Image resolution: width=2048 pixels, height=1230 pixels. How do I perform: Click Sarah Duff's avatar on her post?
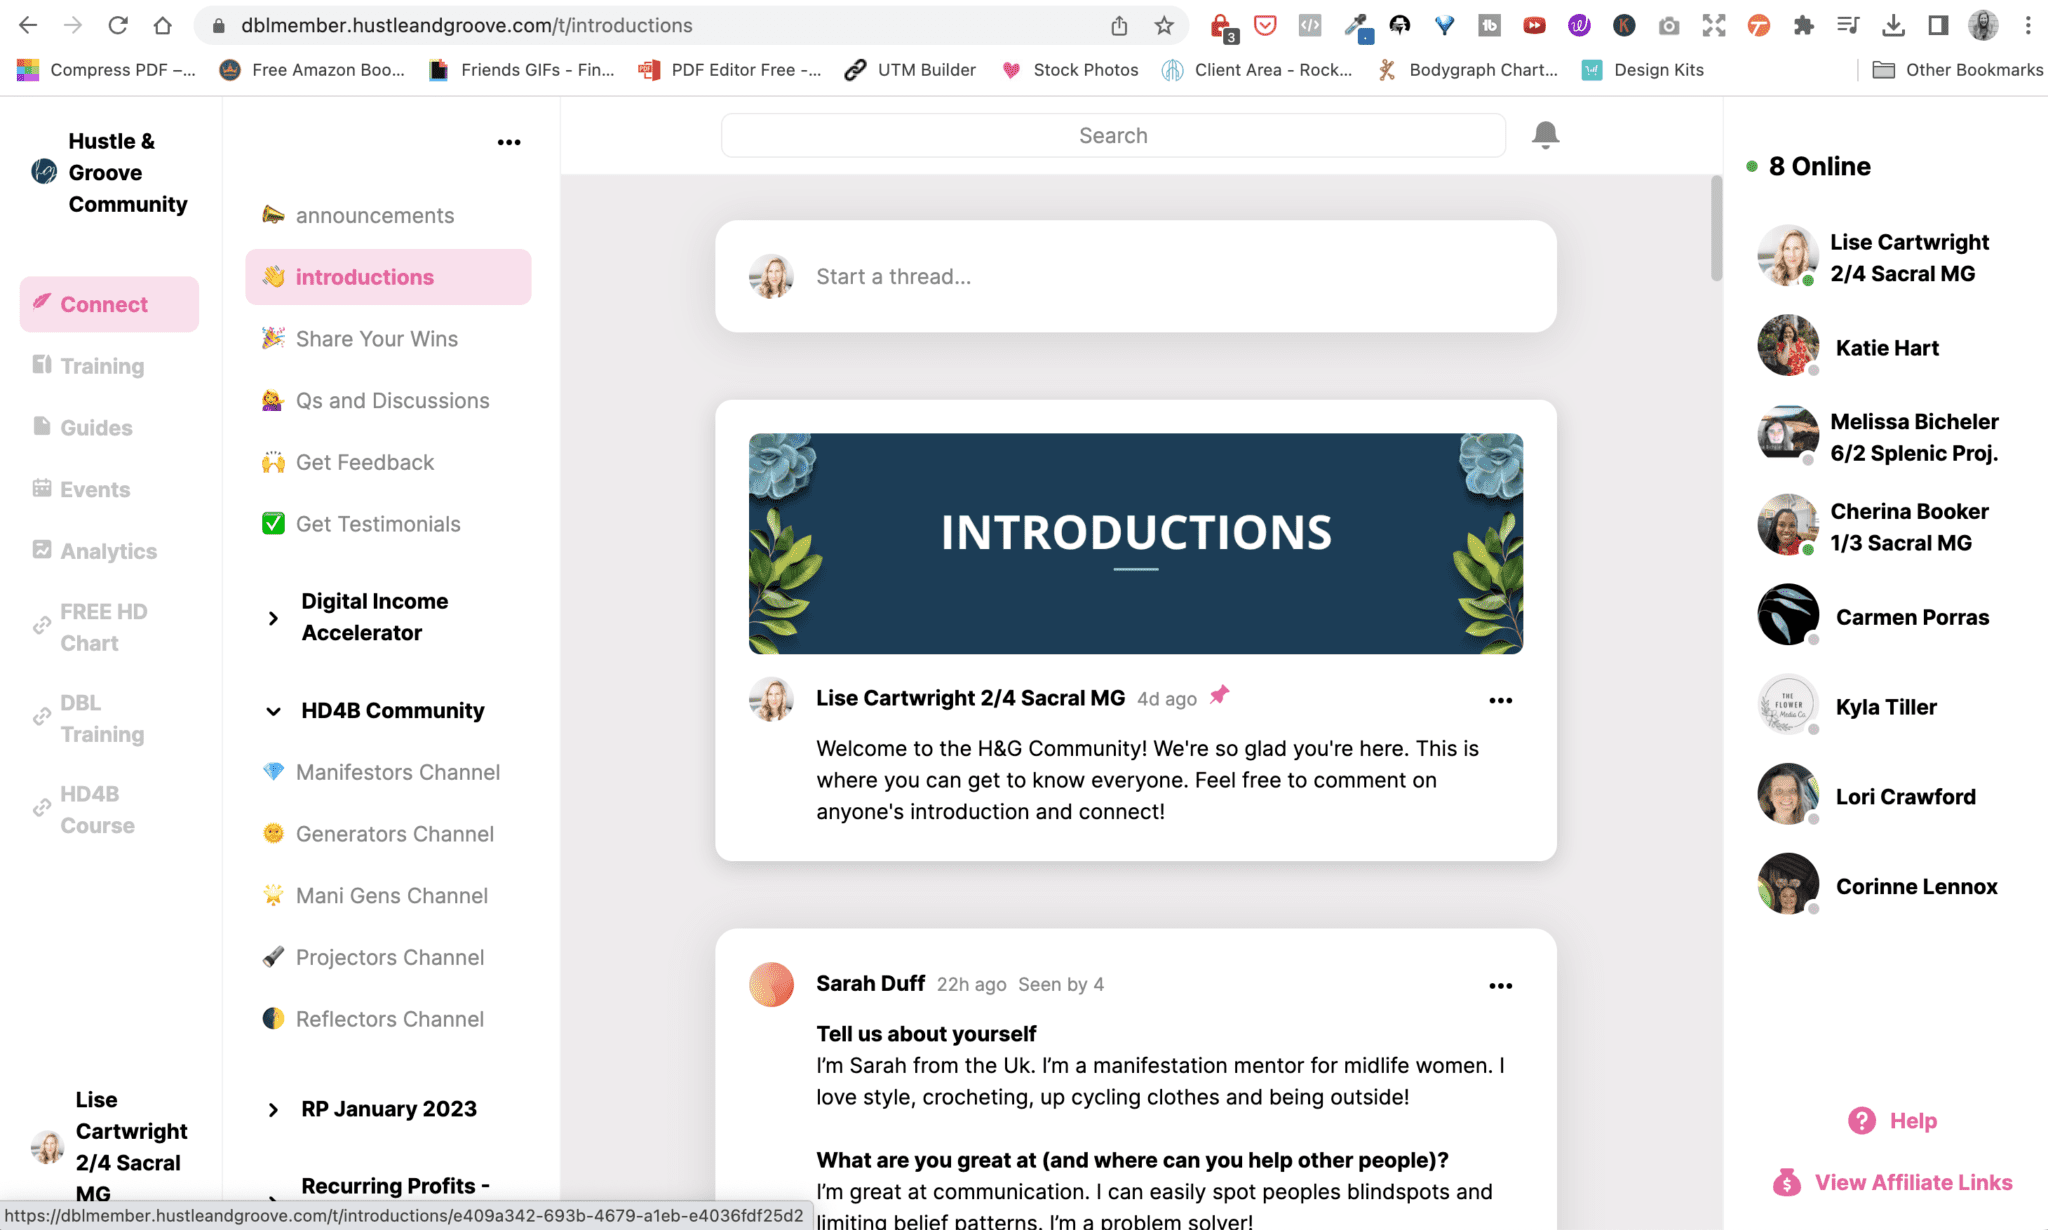pyautogui.click(x=771, y=984)
